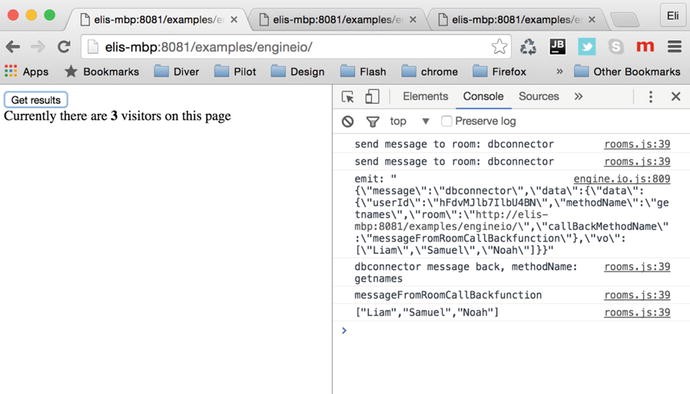Open DevTools three-dot settings menu
Viewport: 690px width, 394px height.
point(650,96)
